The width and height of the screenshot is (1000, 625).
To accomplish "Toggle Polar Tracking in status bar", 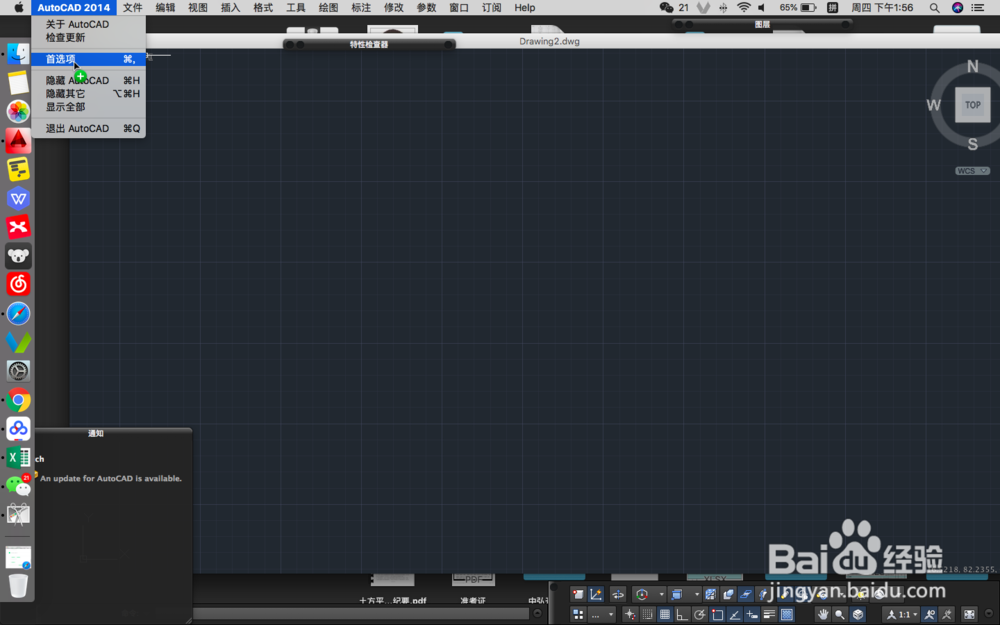I will pos(700,615).
